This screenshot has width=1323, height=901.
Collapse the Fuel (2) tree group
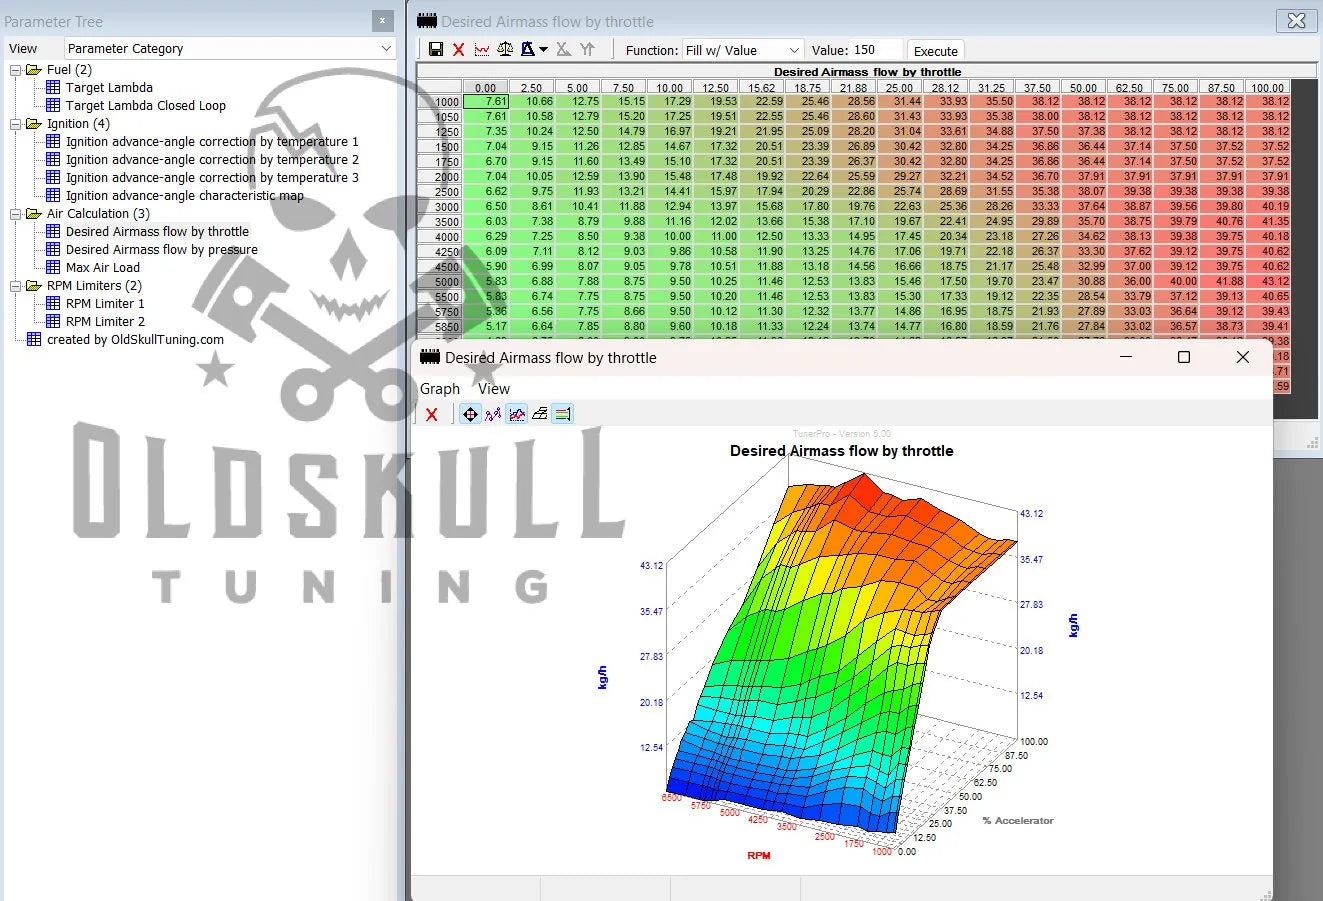coord(16,70)
